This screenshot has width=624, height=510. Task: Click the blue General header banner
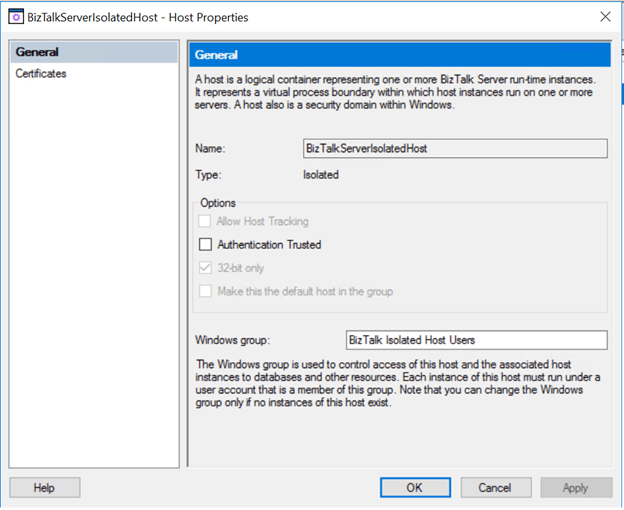point(399,55)
